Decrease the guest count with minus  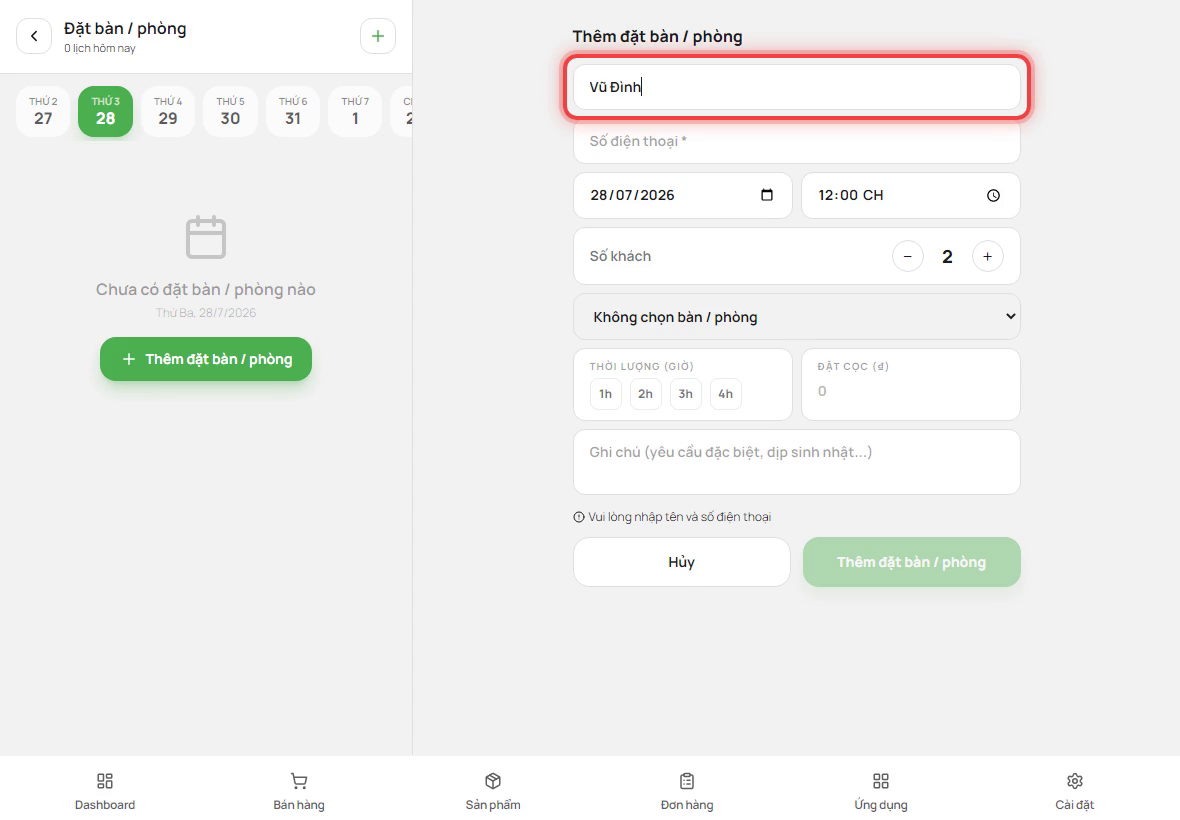tap(908, 257)
